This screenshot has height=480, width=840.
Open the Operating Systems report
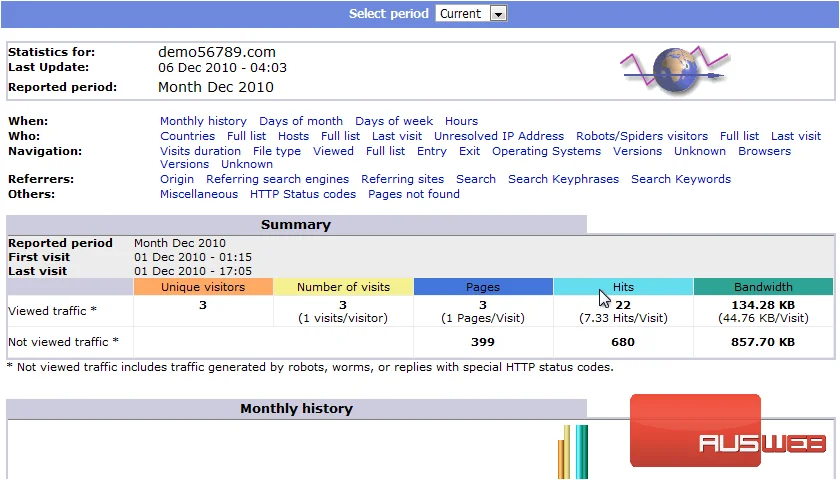click(546, 151)
